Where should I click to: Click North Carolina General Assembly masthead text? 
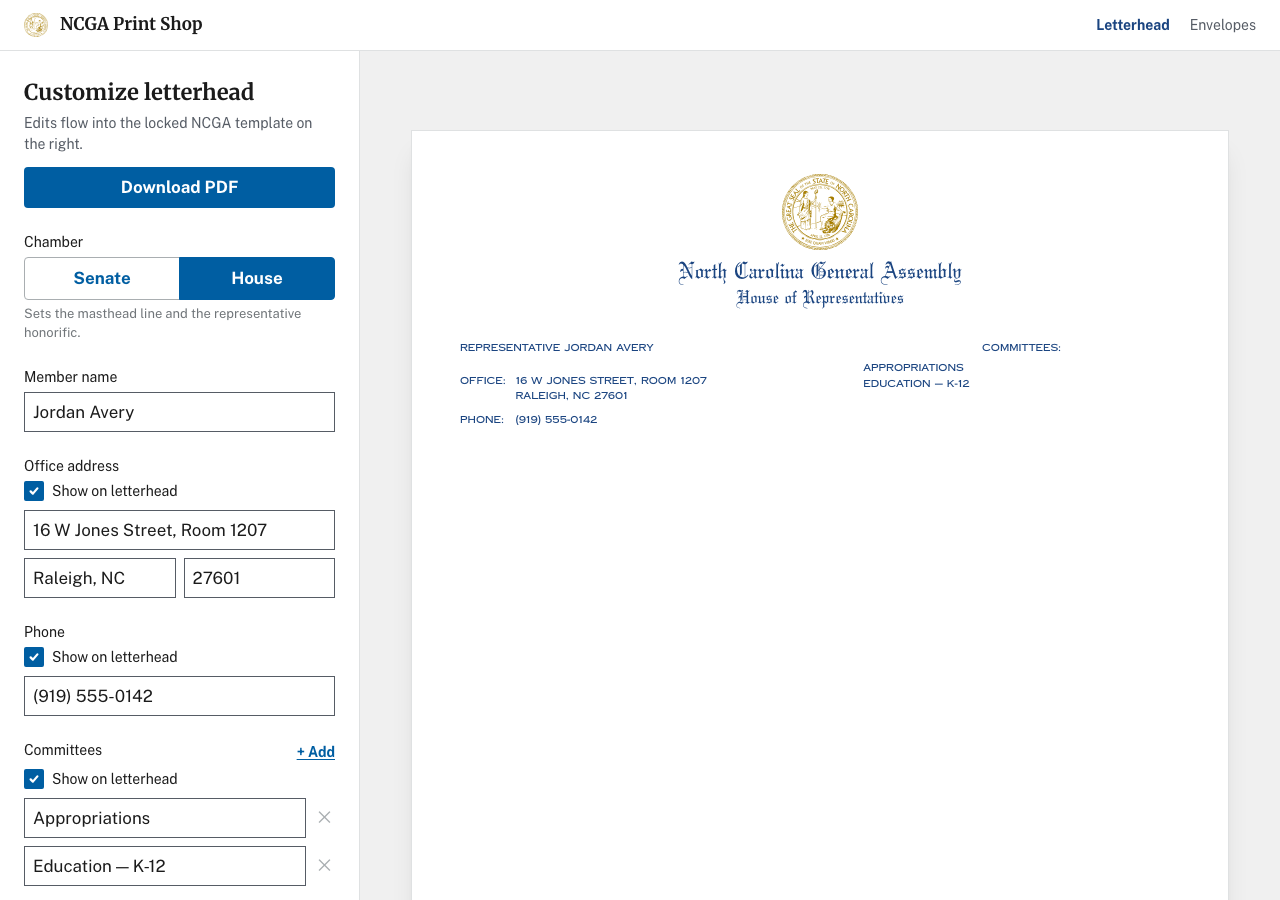point(820,272)
